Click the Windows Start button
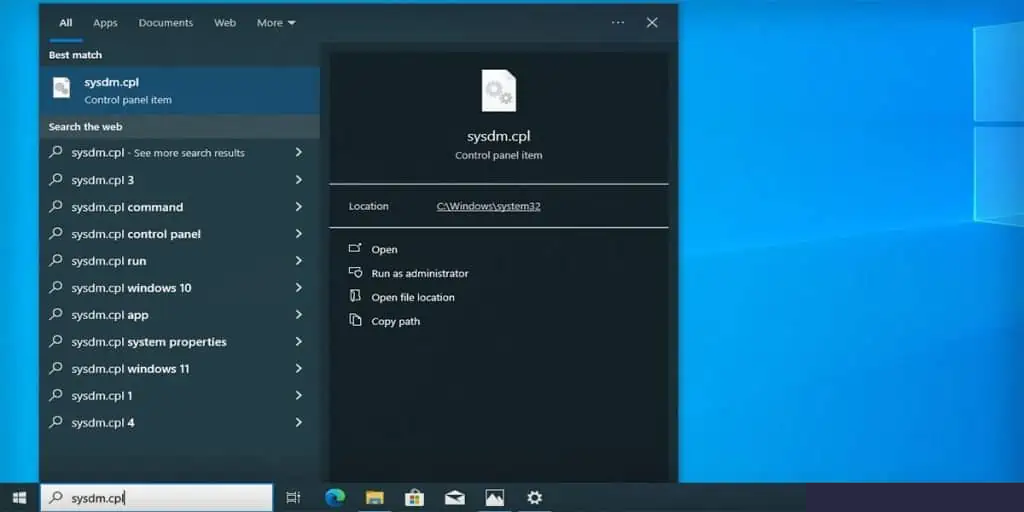 19,498
